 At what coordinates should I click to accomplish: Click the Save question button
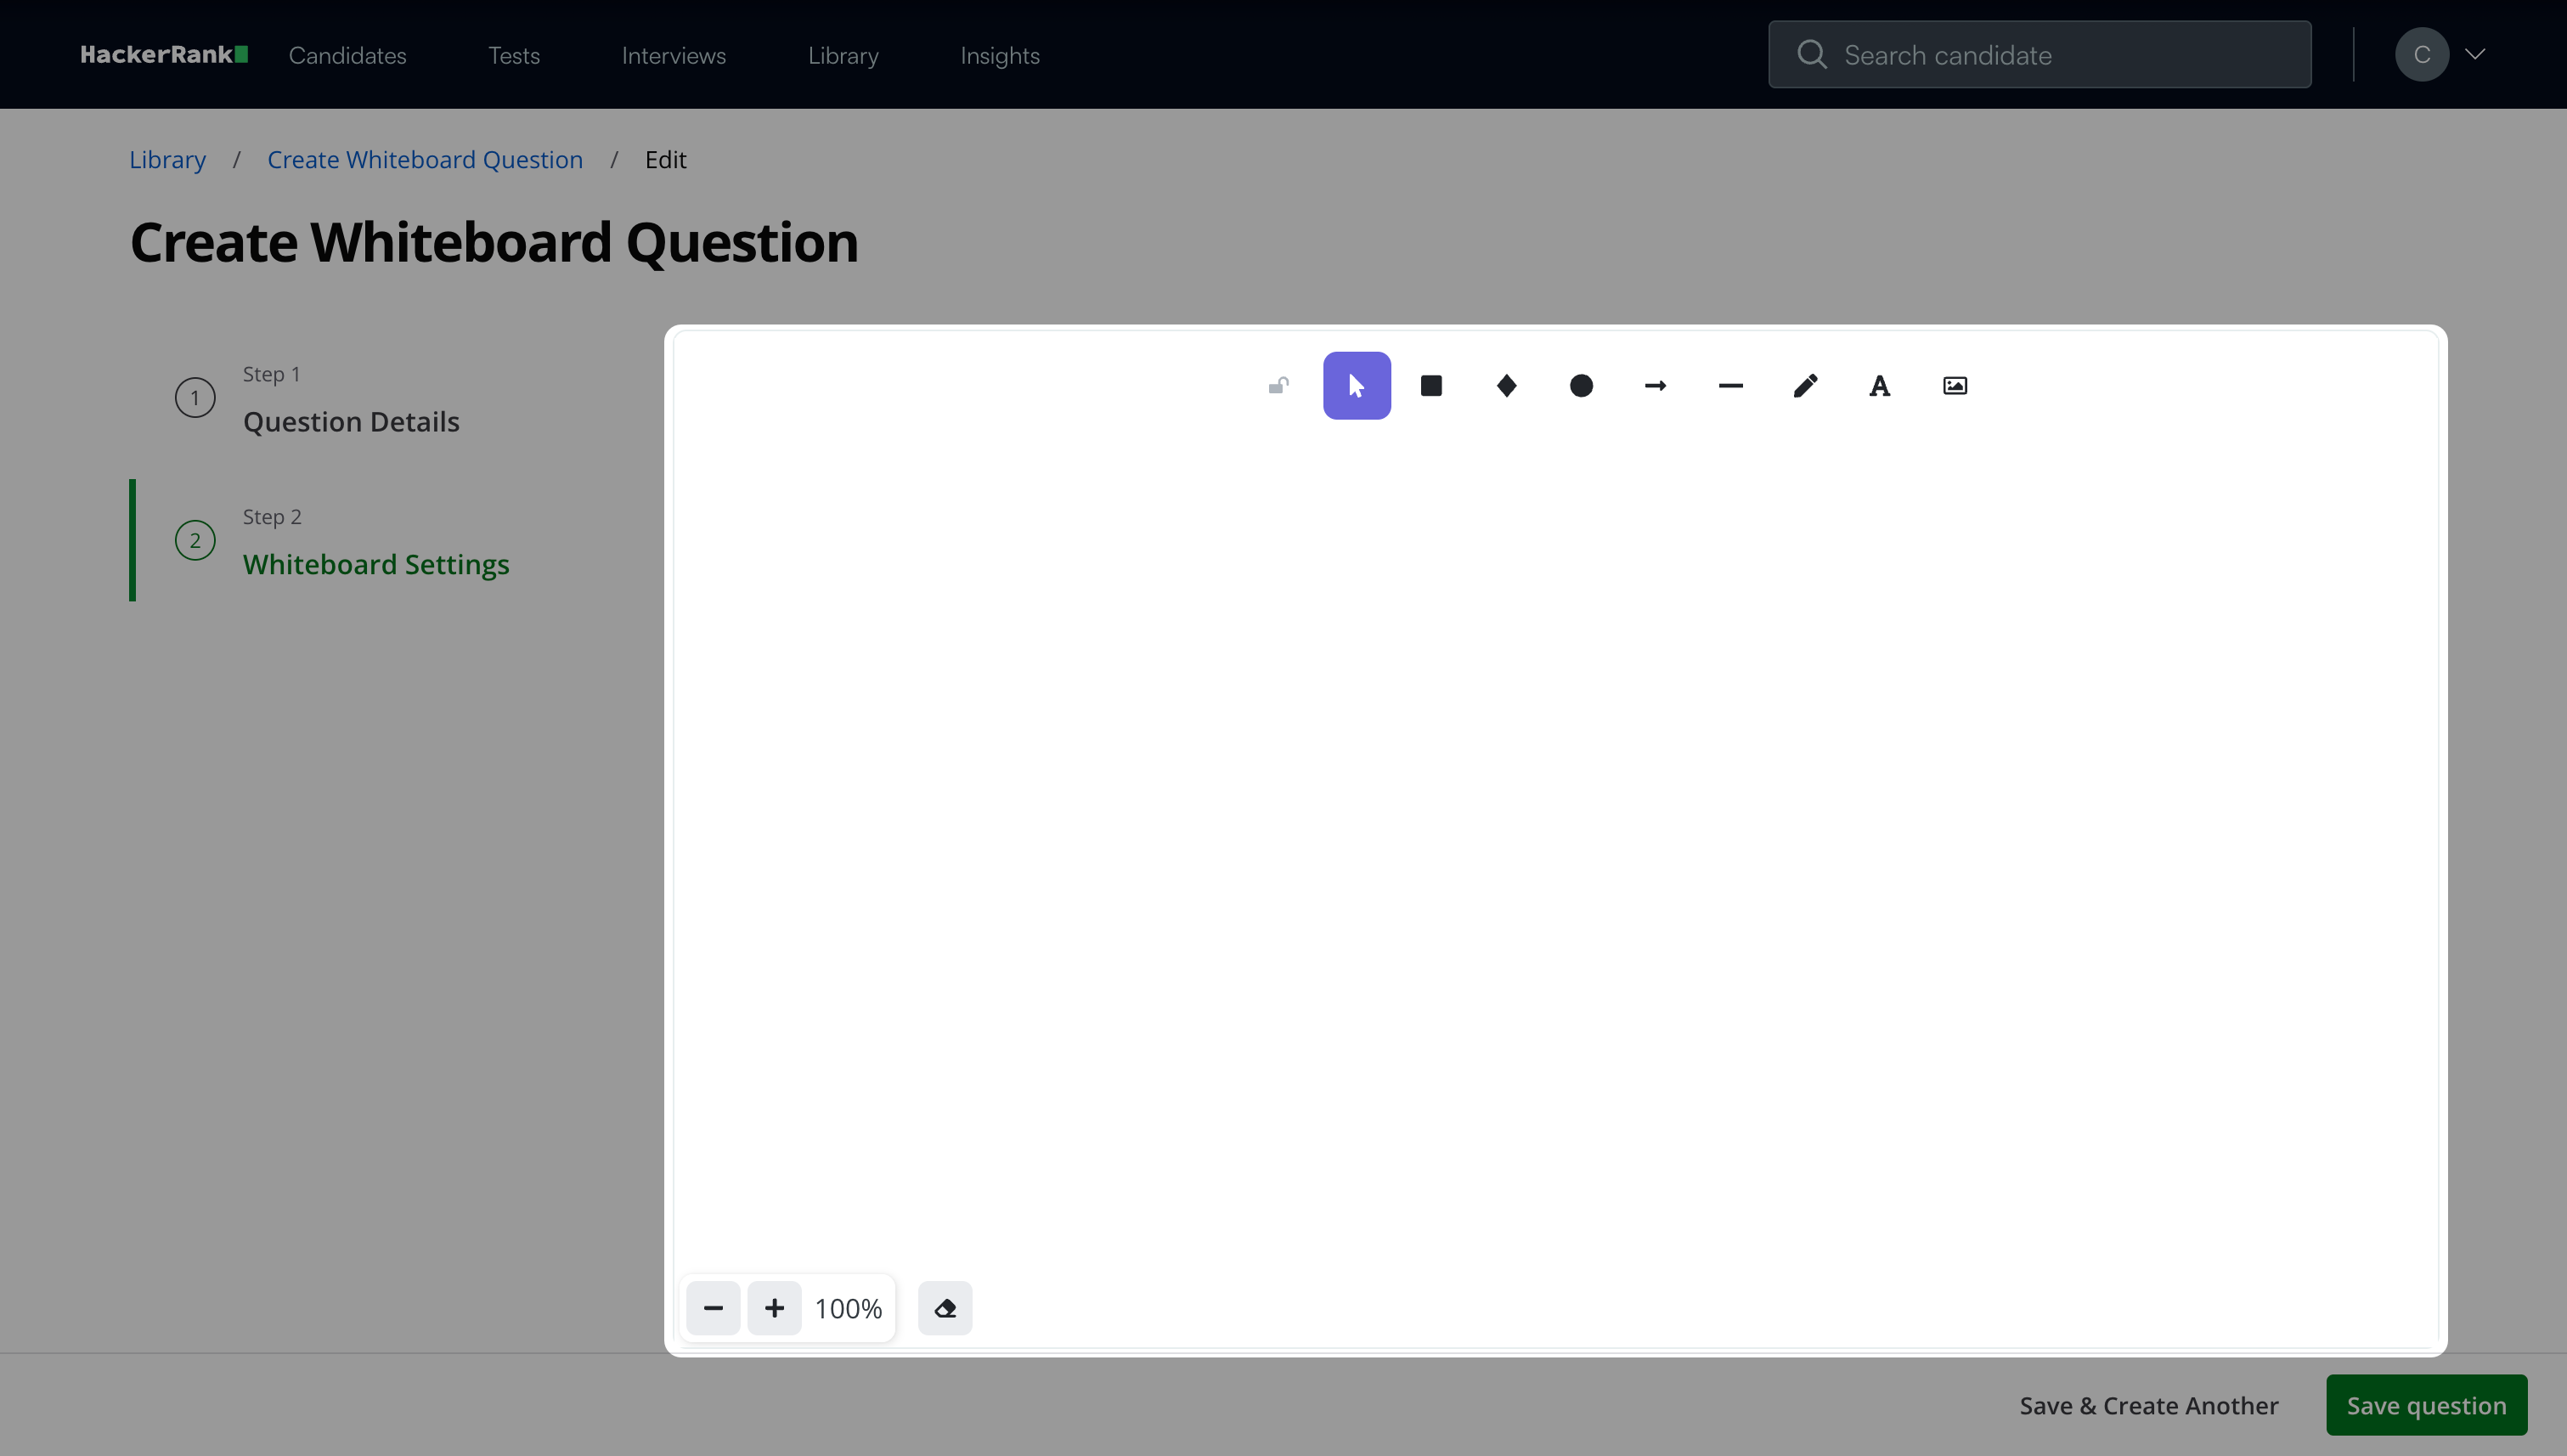[x=2426, y=1405]
